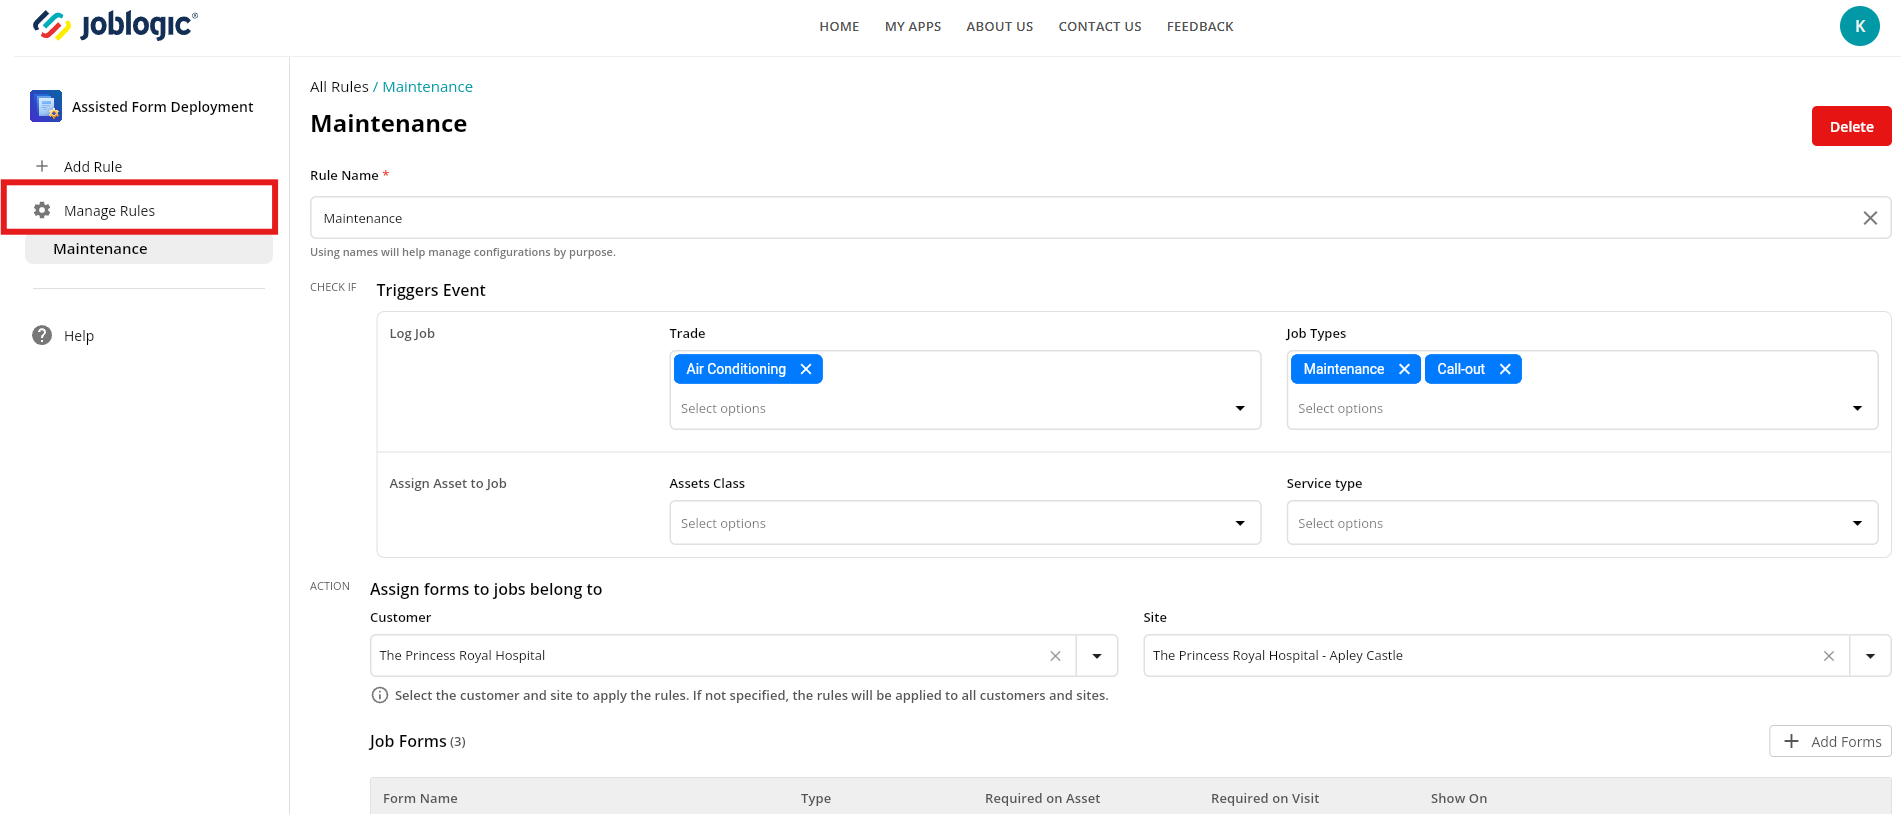
Task: Click the red Delete button
Action: click(x=1851, y=126)
